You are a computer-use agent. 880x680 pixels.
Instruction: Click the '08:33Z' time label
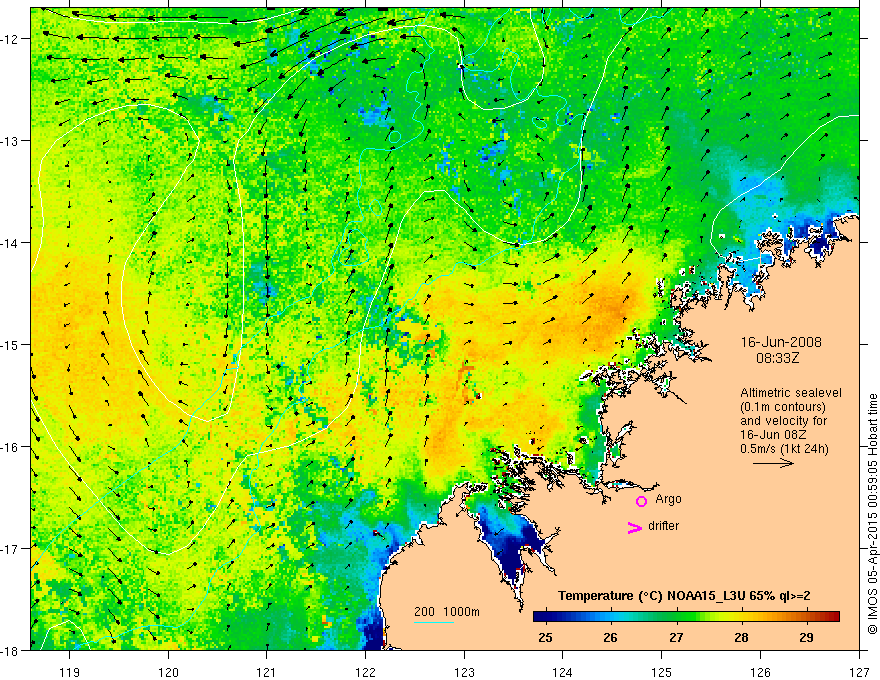pos(777,358)
